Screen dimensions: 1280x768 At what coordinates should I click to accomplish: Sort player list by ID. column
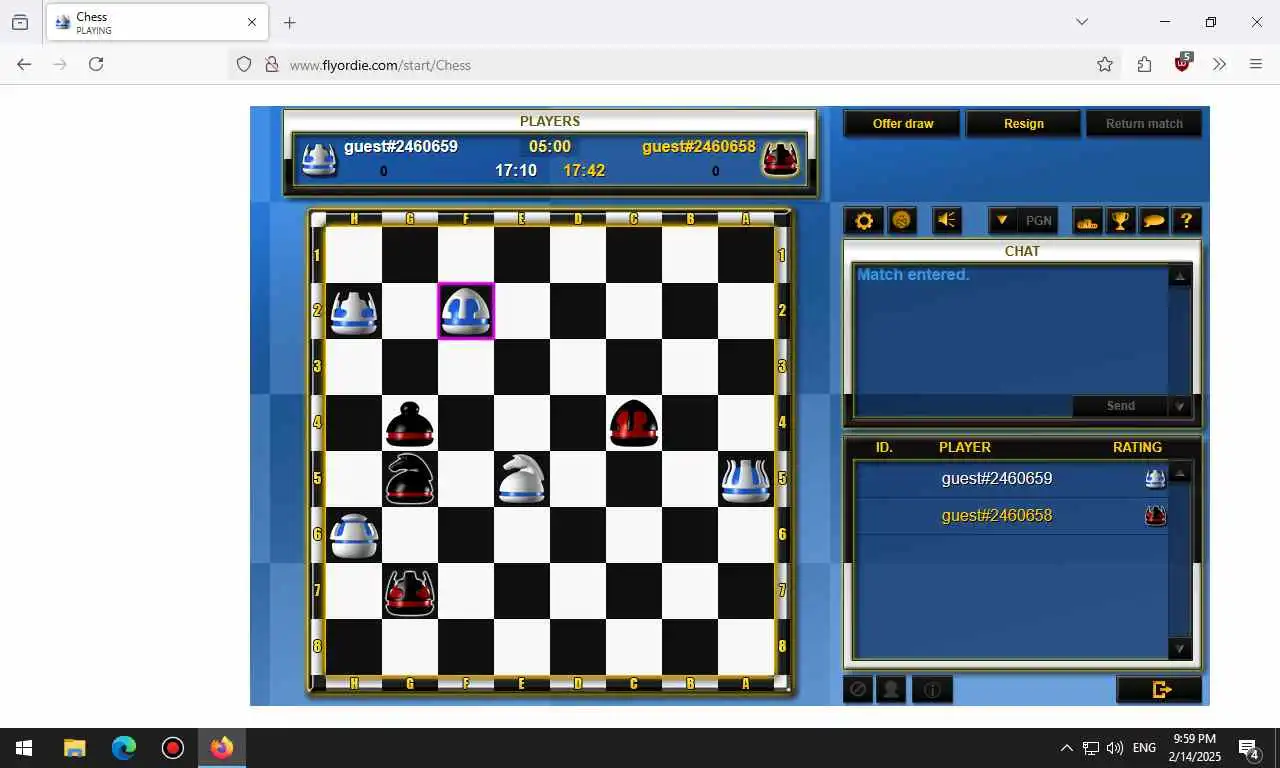884,447
